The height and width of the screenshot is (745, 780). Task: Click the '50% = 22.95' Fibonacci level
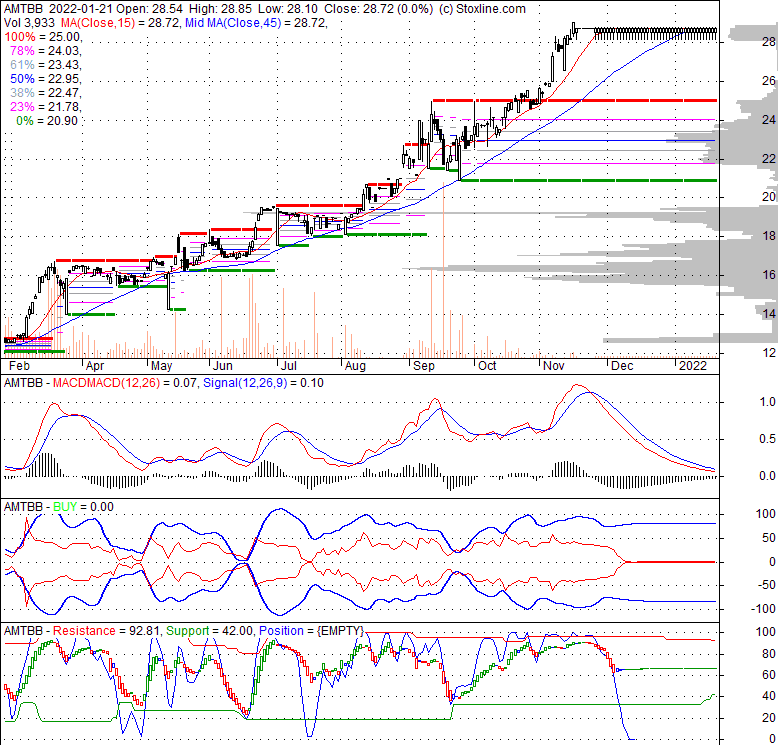45,79
